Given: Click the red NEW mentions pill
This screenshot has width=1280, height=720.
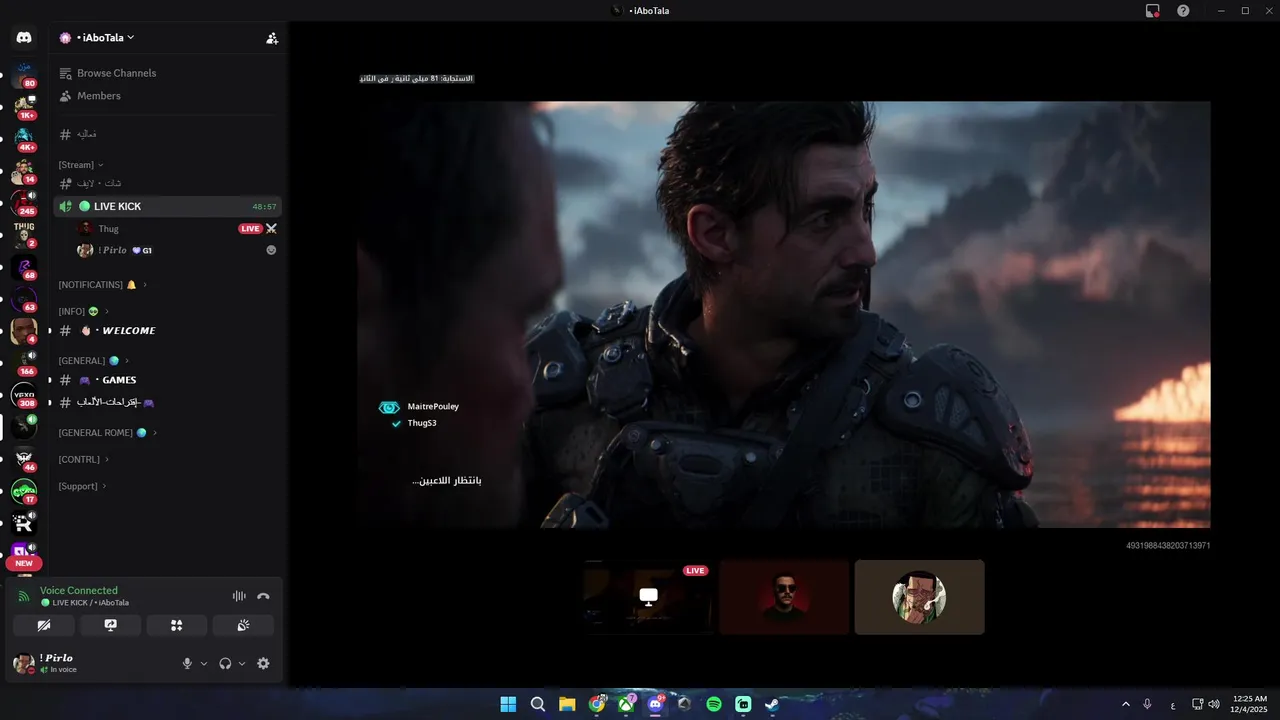Looking at the screenshot, I should [24, 563].
